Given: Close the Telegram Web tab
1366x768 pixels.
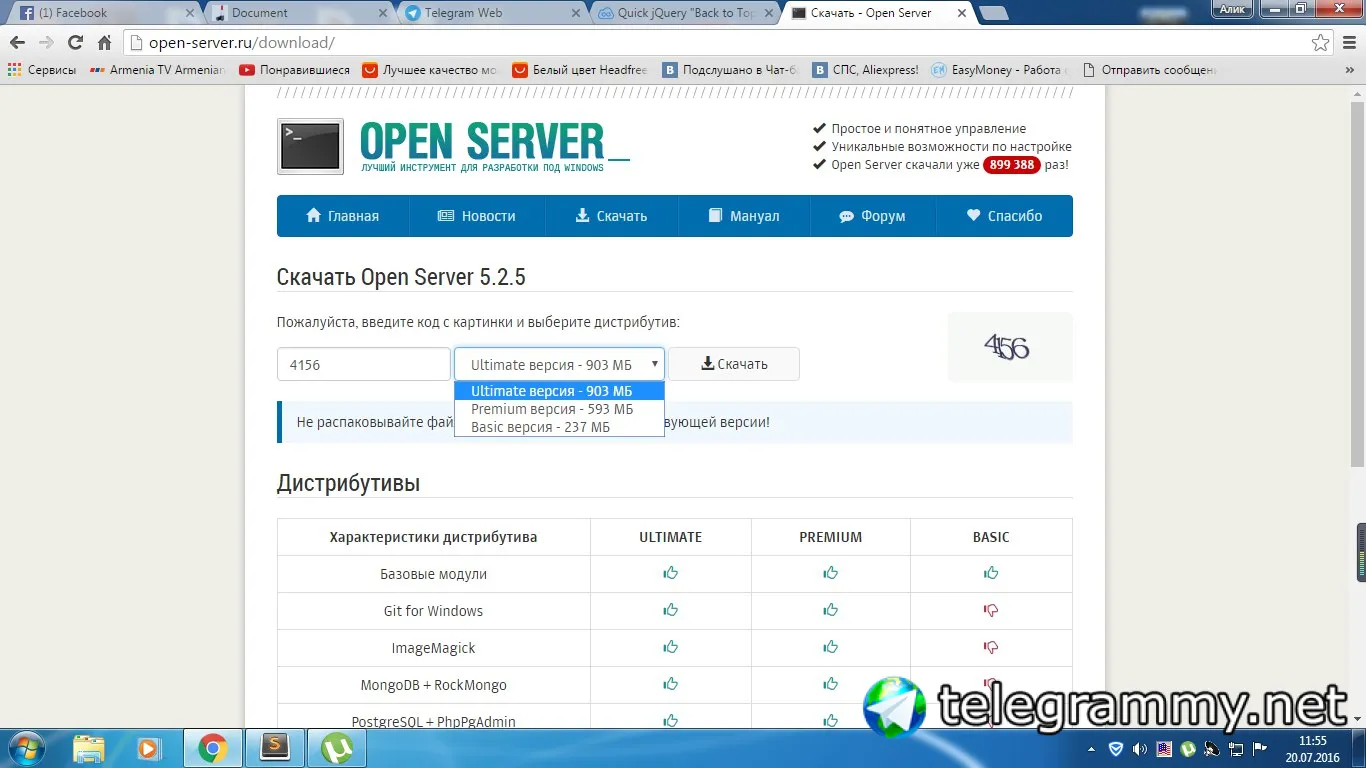Looking at the screenshot, I should point(574,13).
